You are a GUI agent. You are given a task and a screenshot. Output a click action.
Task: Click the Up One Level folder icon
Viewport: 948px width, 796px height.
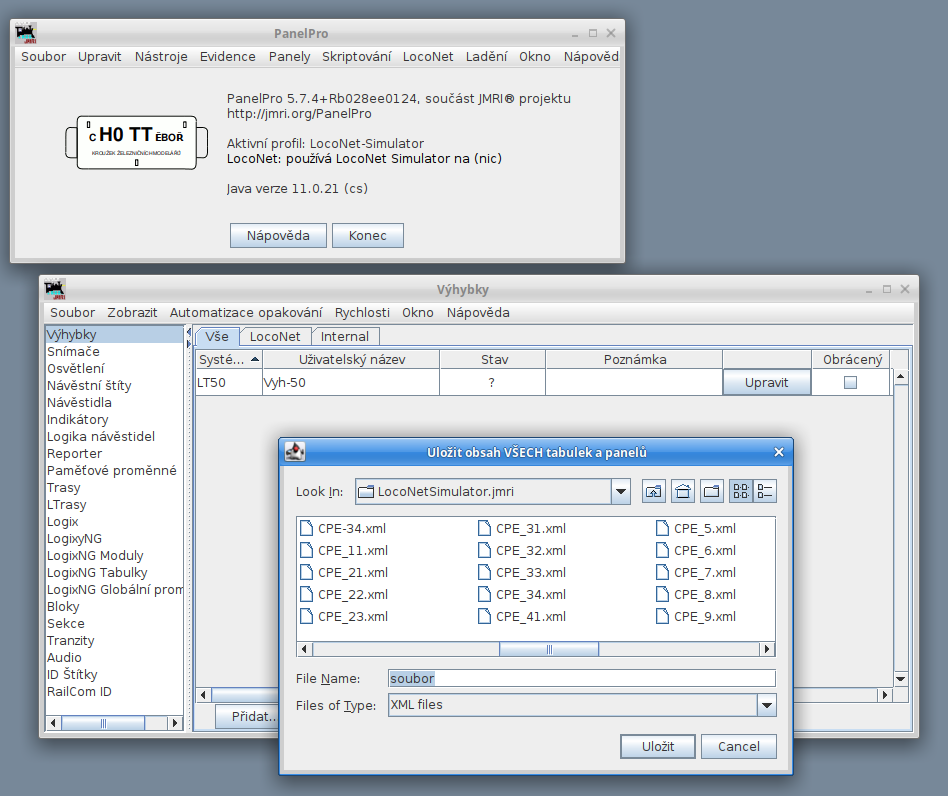click(x=654, y=491)
